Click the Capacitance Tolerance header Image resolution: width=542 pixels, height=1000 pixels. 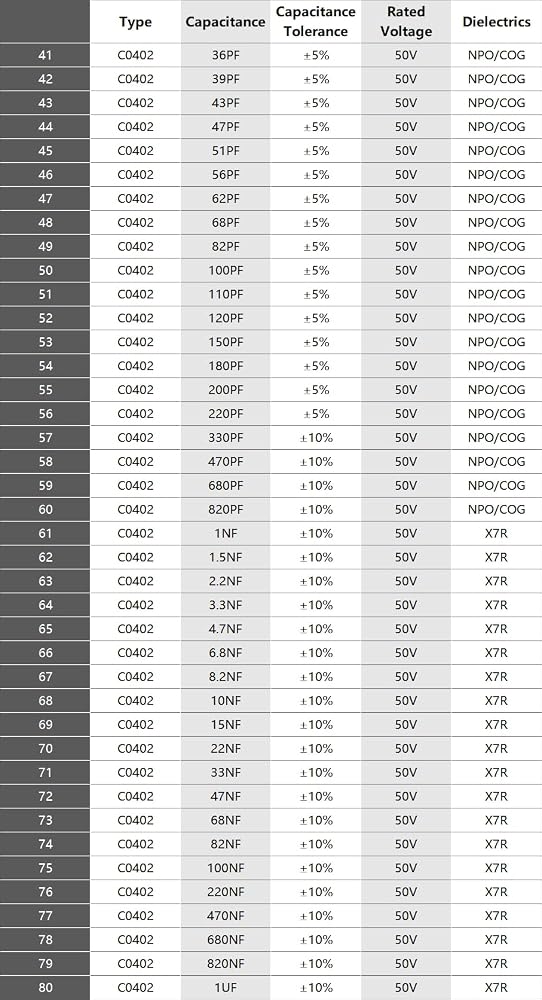pos(316,22)
